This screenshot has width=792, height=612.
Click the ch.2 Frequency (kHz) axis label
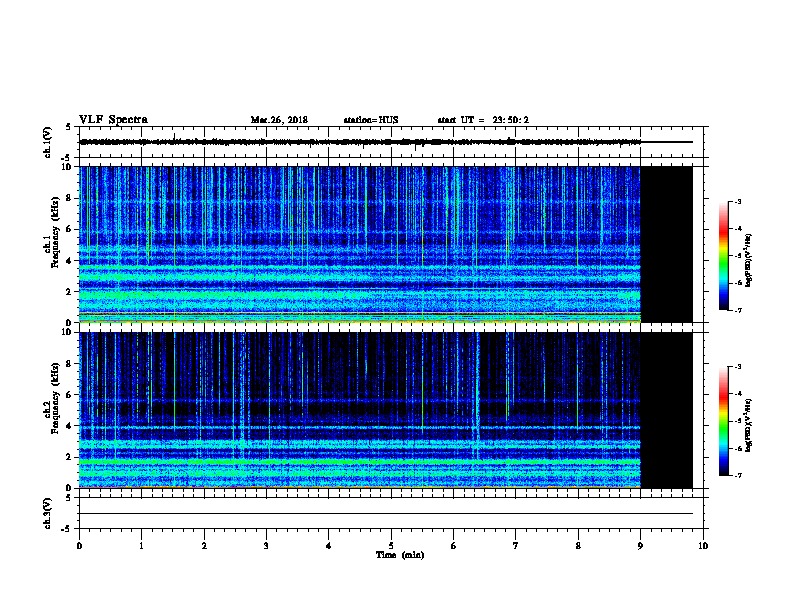(x=51, y=398)
